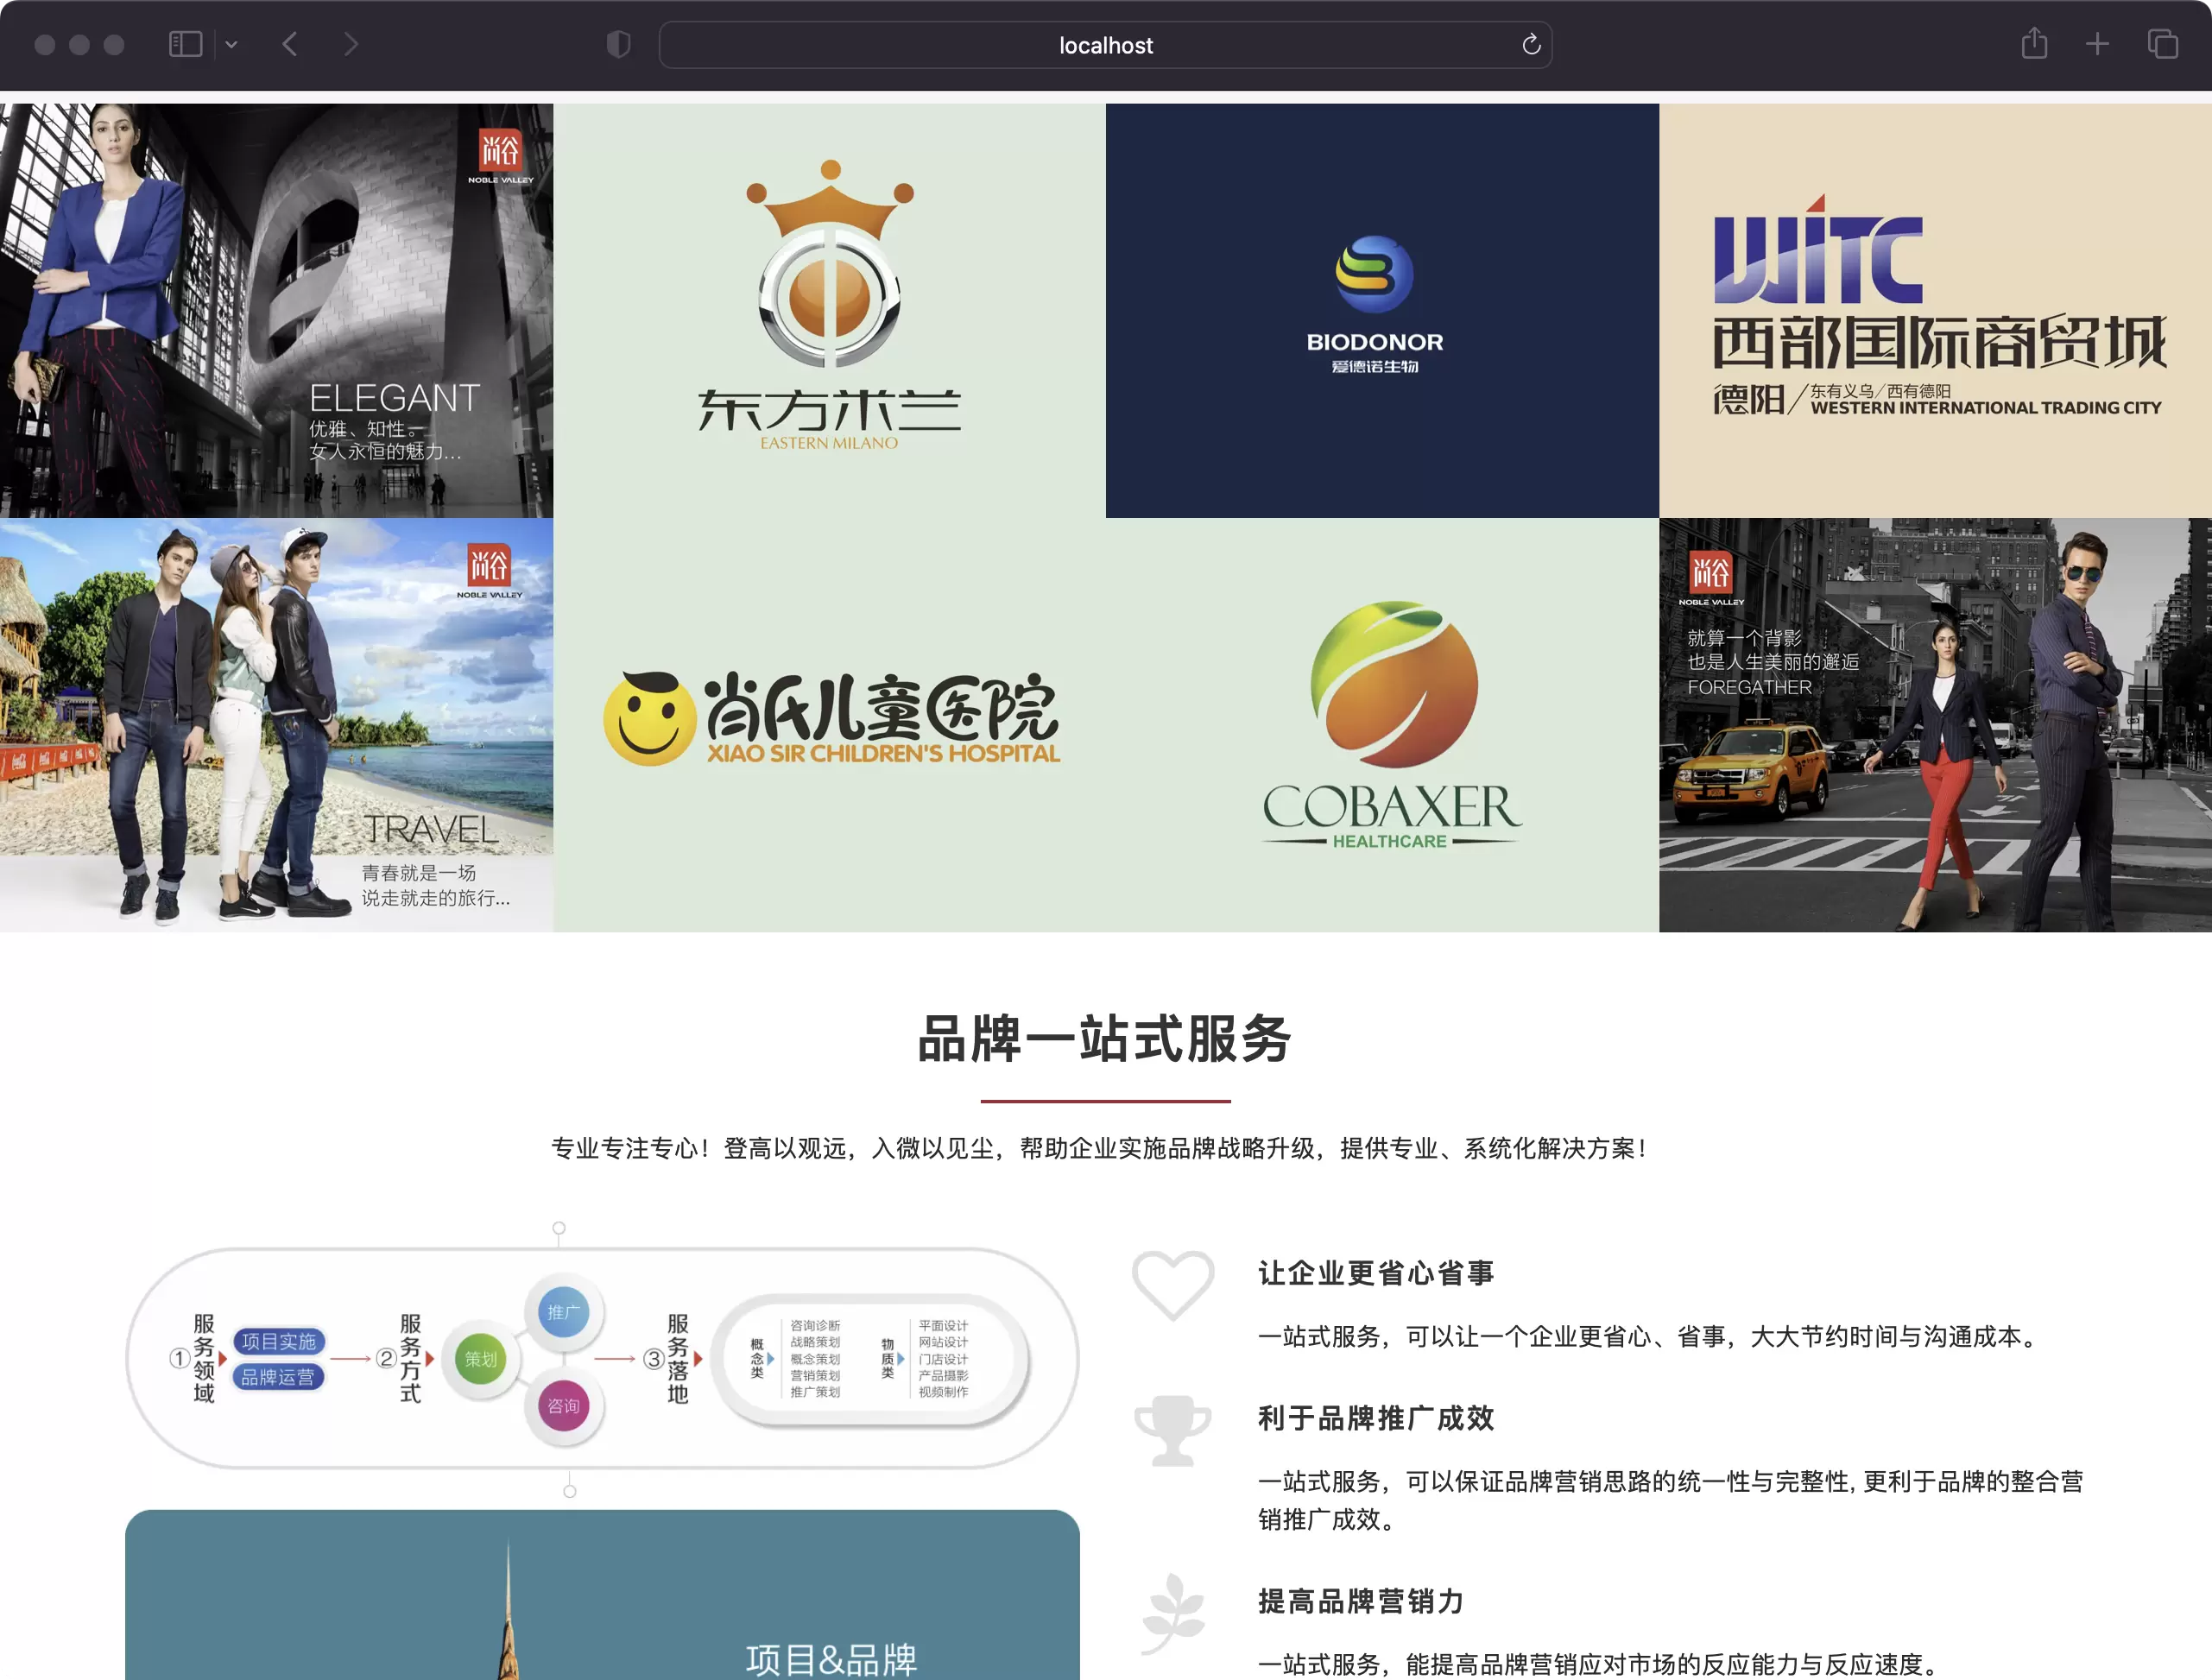The image size is (2212, 1680).
Task: Reload the page with the refresh icon
Action: click(x=1531, y=45)
